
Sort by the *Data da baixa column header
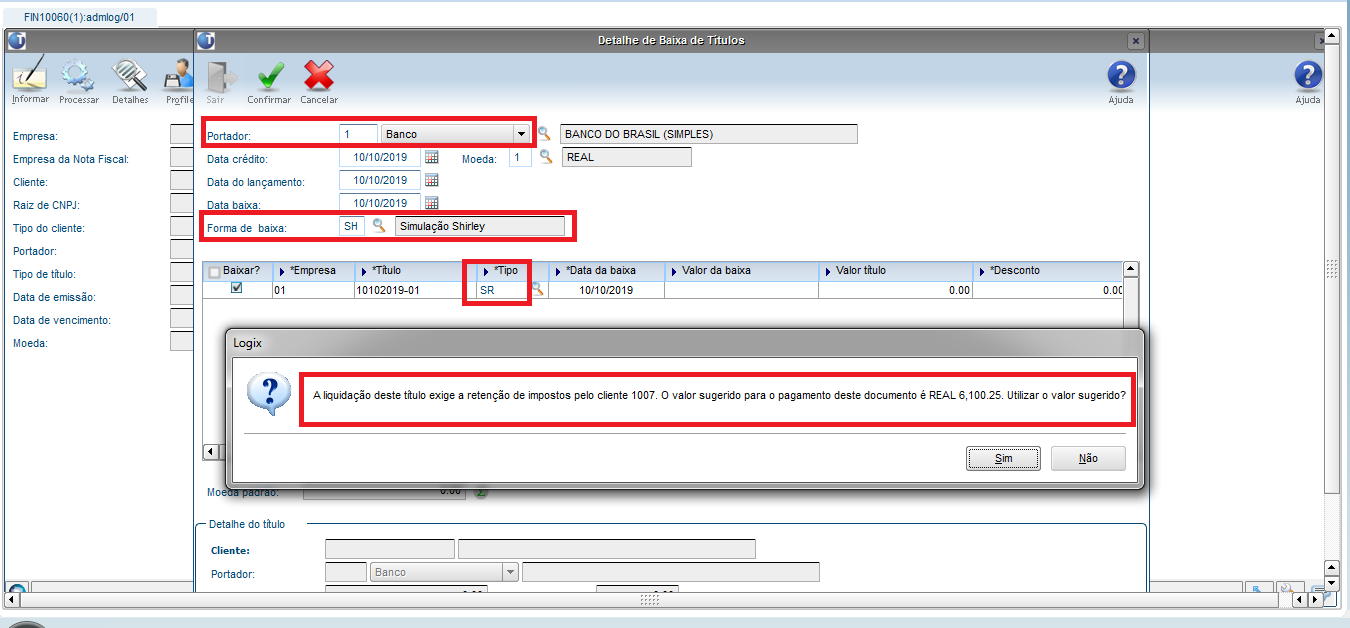point(607,271)
